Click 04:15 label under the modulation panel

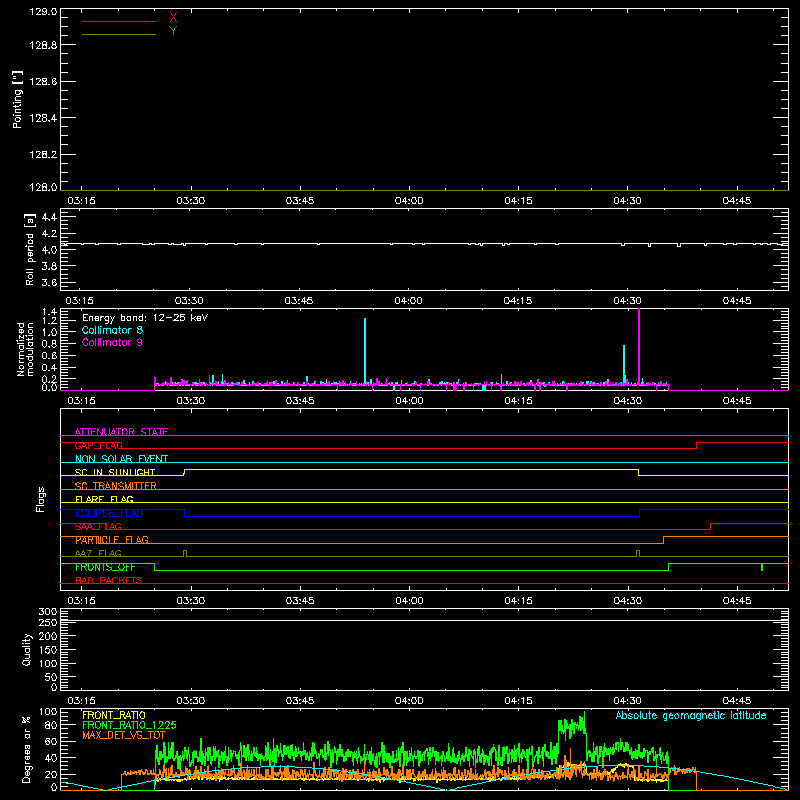click(x=518, y=401)
